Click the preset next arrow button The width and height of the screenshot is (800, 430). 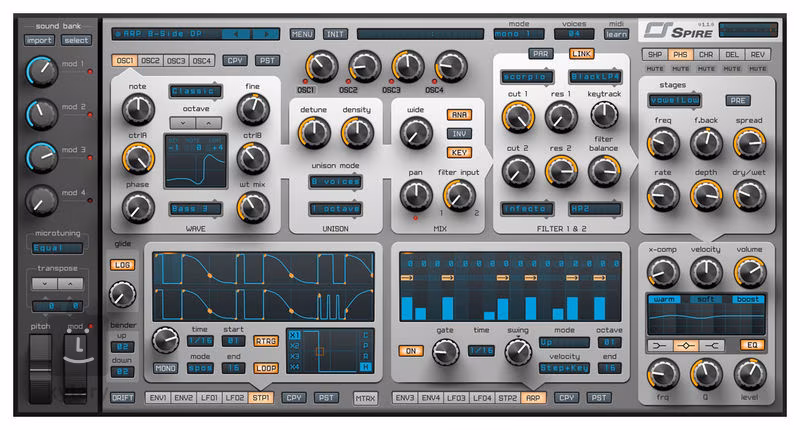264,34
